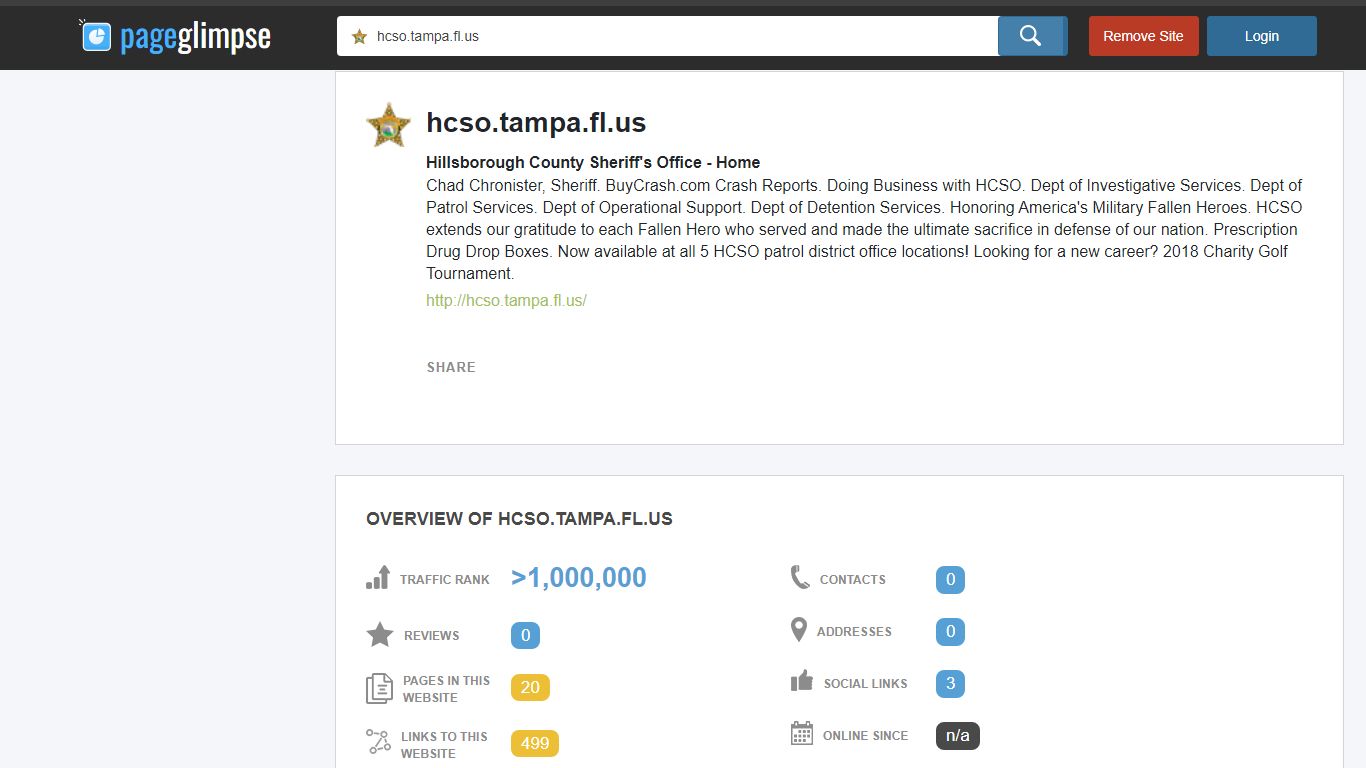Click the LINKS TO THIS WEBSITE label
1366x768 pixels.
click(x=444, y=745)
